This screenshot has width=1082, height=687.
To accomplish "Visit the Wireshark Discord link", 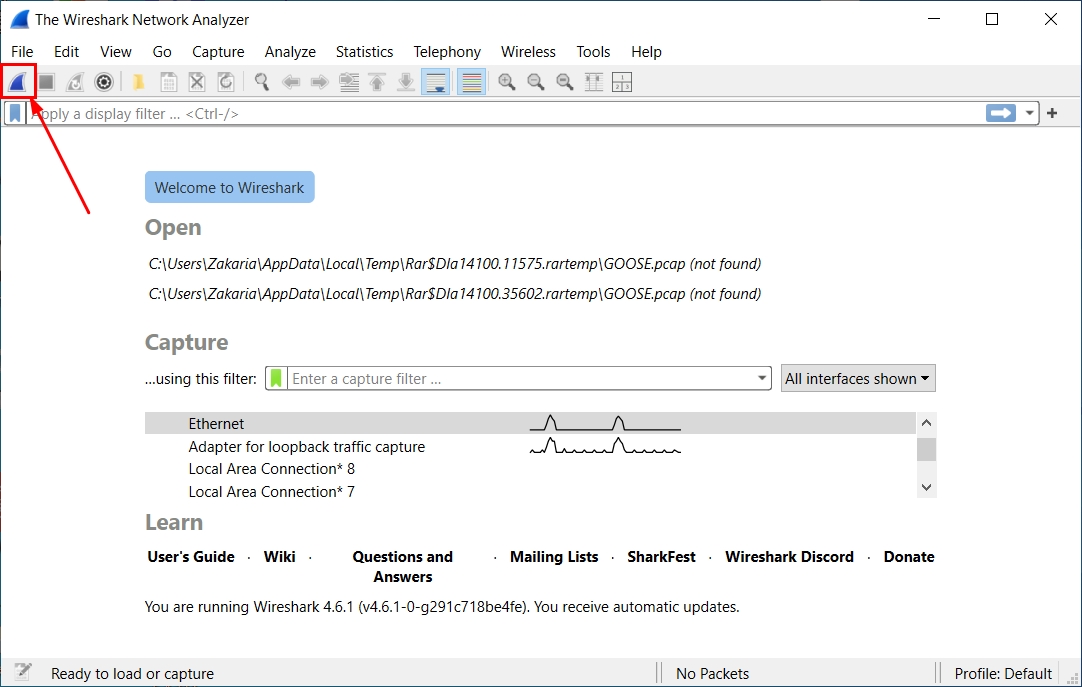I will pos(789,557).
